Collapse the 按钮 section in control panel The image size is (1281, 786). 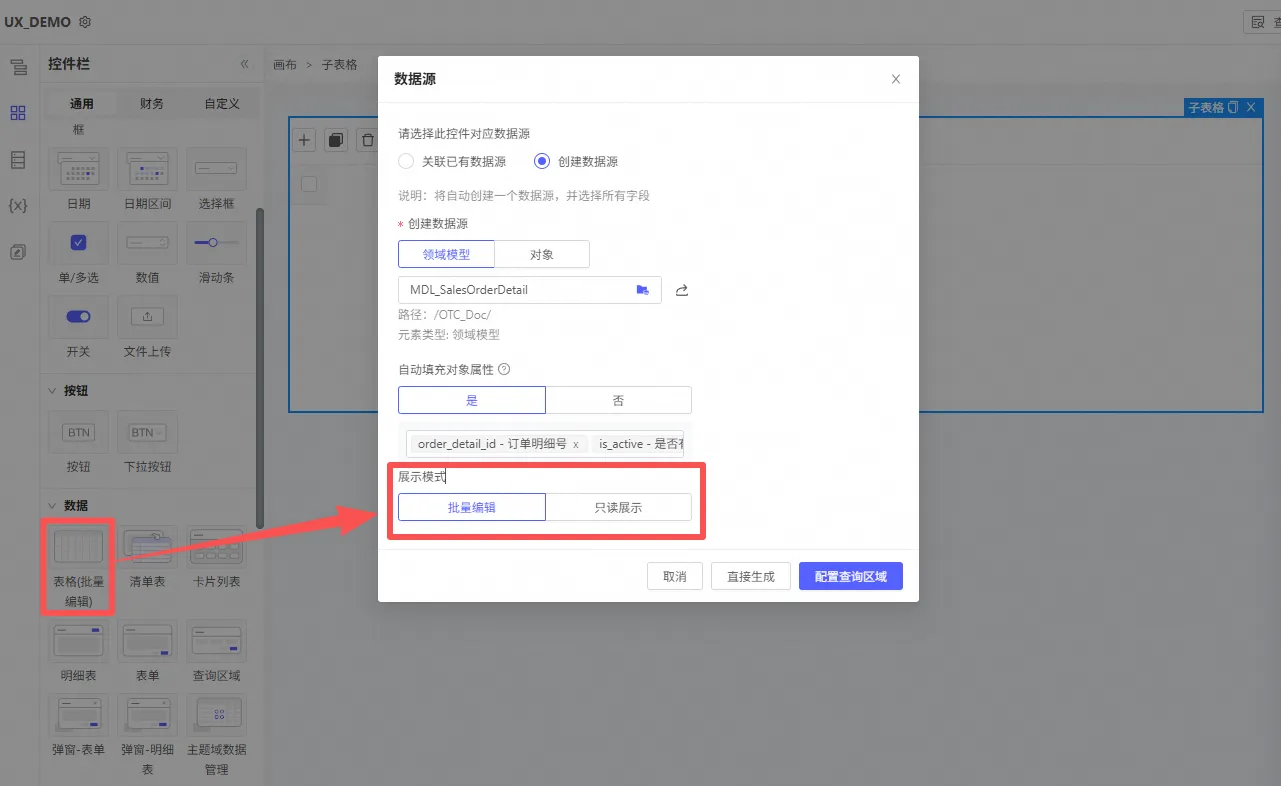click(x=52, y=391)
